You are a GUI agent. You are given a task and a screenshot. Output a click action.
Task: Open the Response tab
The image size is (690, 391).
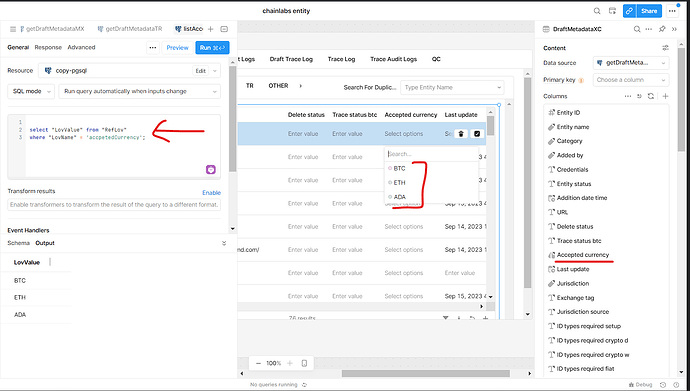[x=48, y=48]
